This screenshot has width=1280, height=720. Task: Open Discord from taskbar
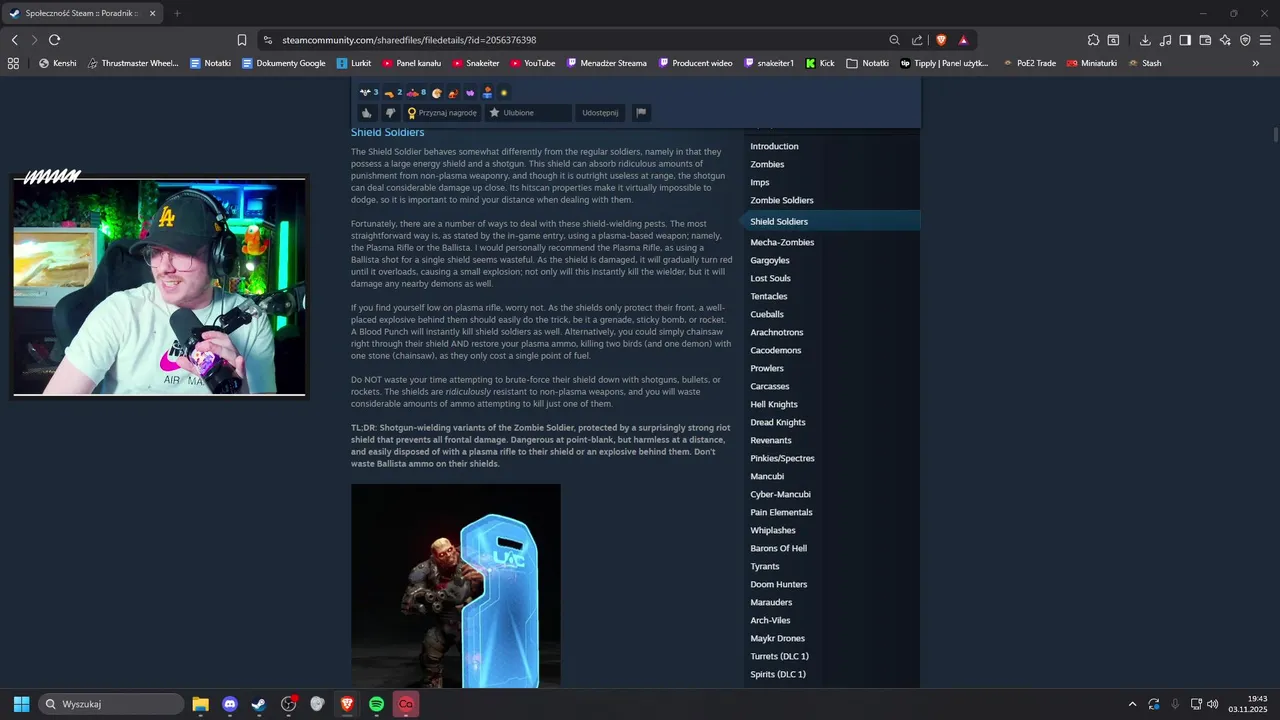pos(229,704)
